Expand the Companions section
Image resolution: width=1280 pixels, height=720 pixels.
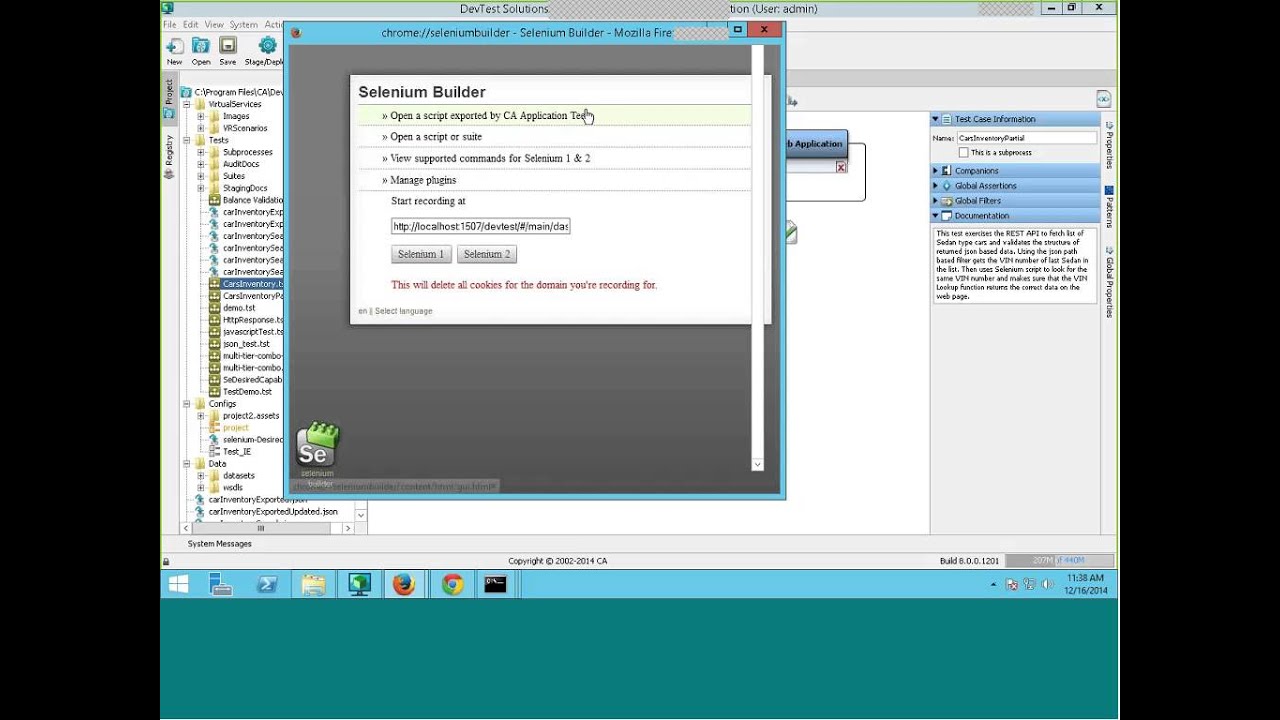936,171
